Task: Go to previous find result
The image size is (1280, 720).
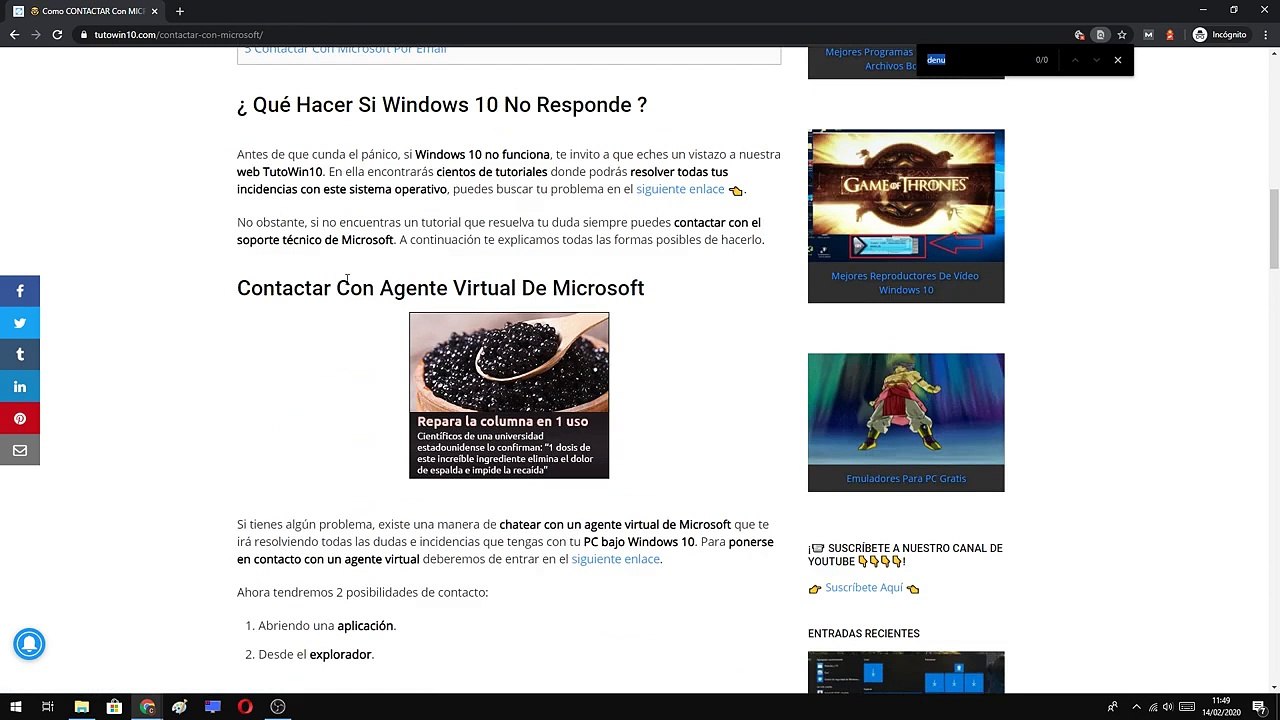Action: (1075, 60)
